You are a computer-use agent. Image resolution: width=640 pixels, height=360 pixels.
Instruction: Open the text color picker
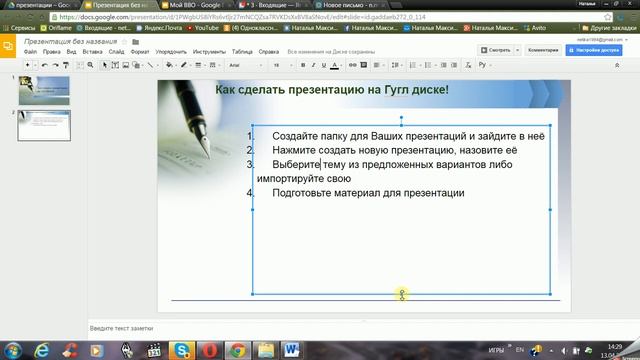pyautogui.click(x=335, y=65)
